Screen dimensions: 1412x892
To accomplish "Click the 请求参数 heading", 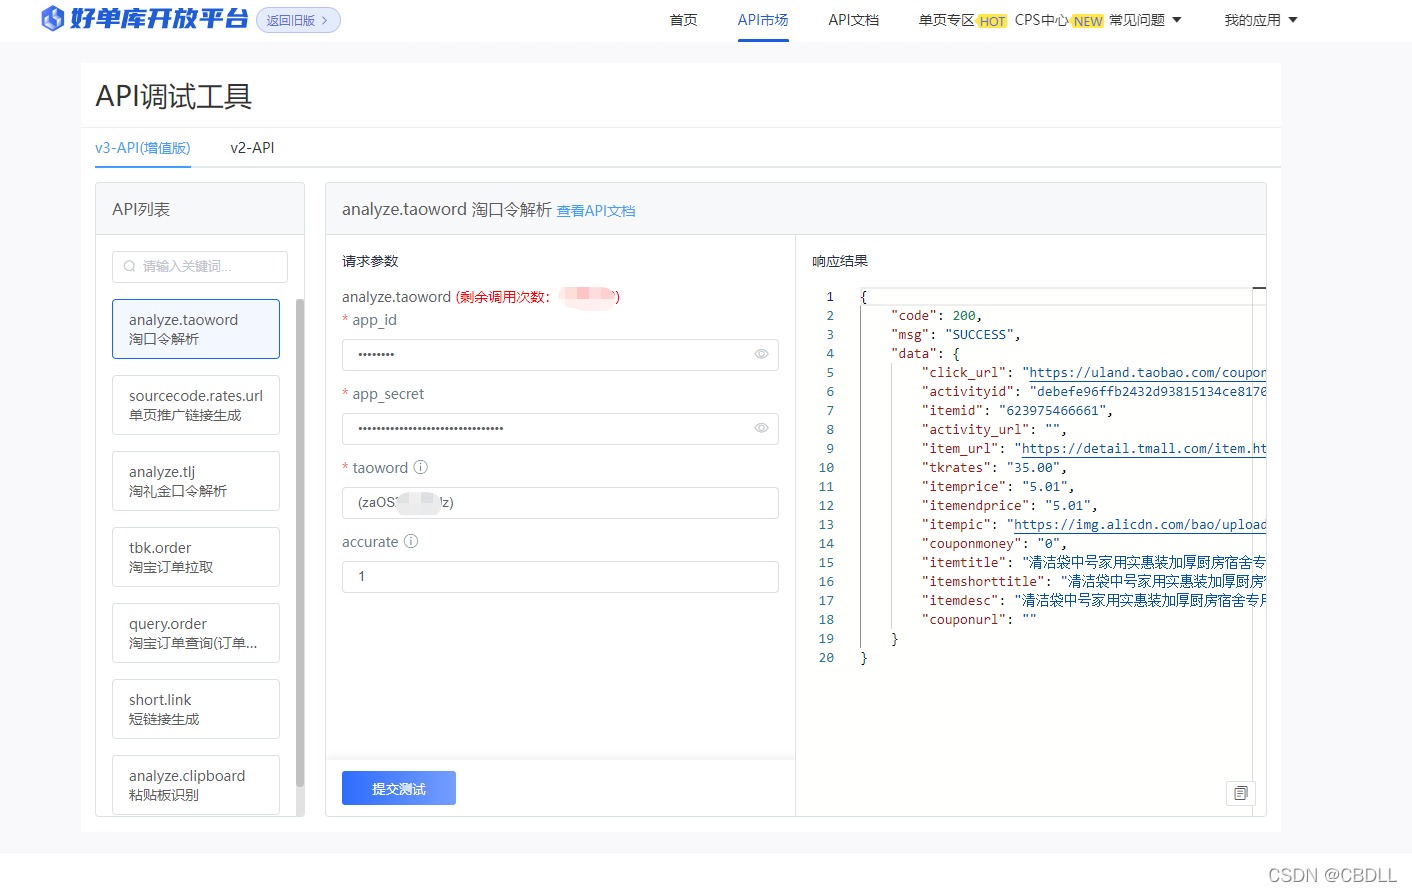I will [370, 261].
